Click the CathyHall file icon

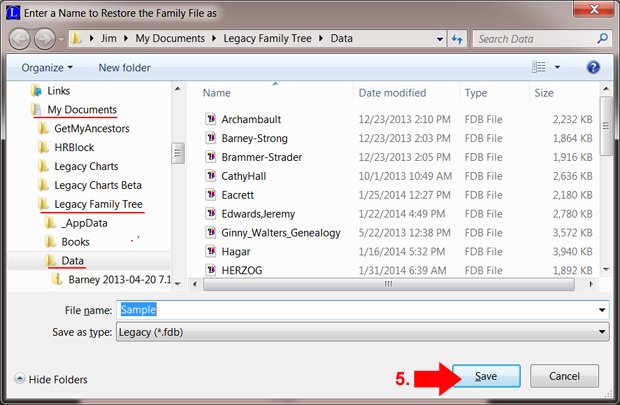(x=211, y=176)
